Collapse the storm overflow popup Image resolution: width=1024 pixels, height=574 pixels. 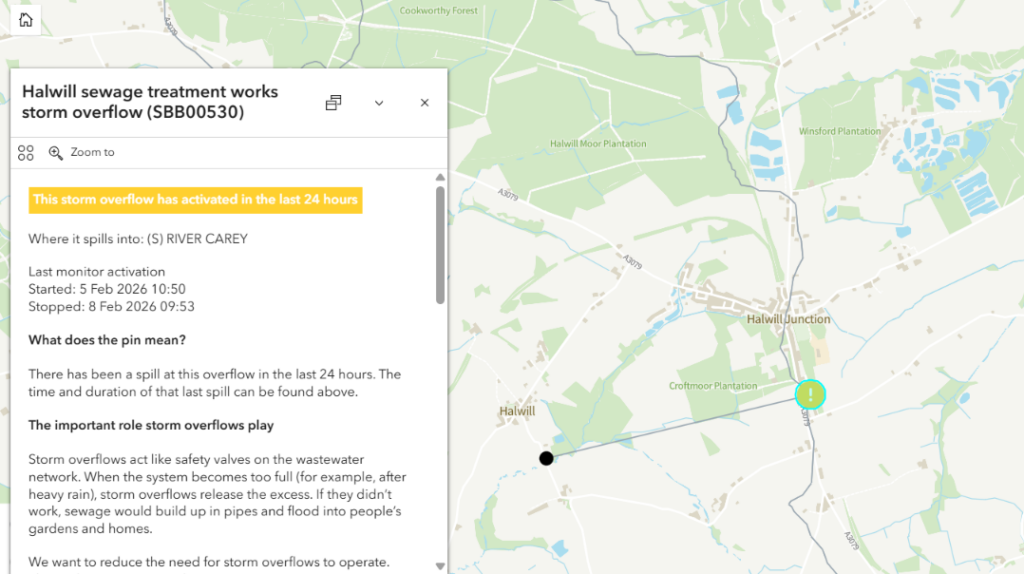tap(379, 103)
